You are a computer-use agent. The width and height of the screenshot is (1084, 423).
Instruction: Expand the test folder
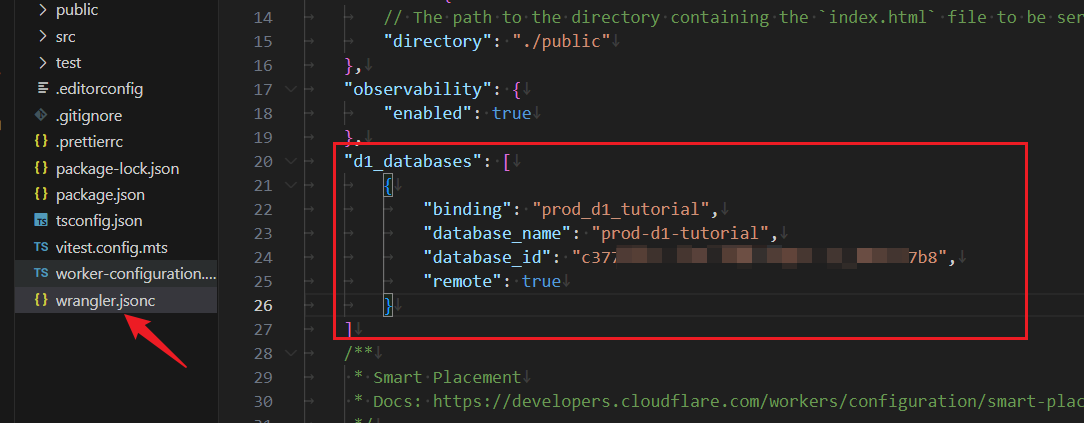42,63
